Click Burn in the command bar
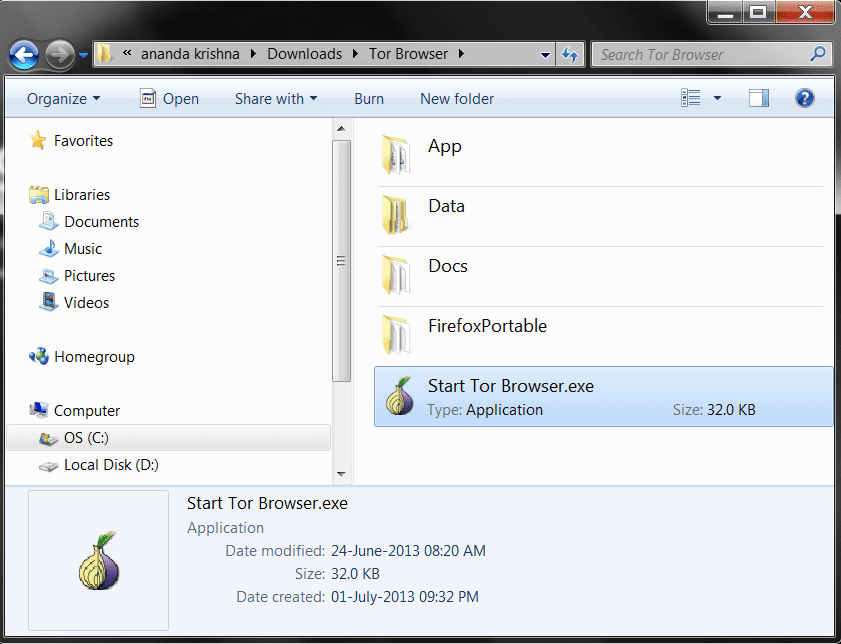Screen dimensions: 841x644 point(369,99)
